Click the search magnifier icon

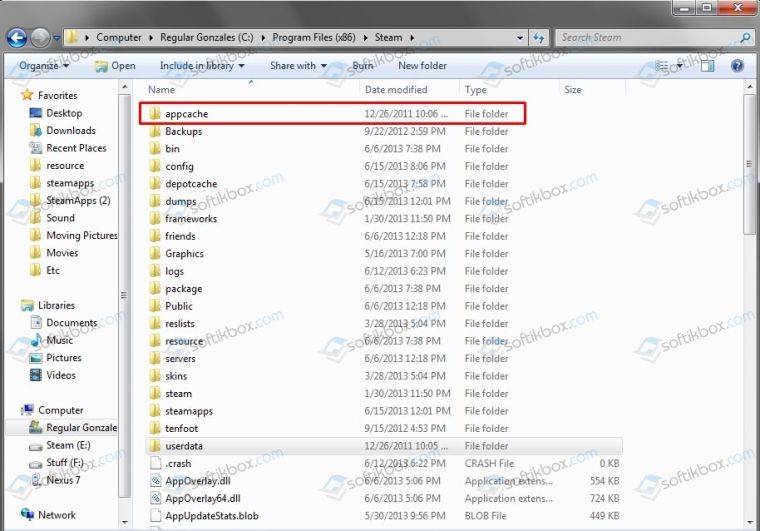tap(745, 37)
